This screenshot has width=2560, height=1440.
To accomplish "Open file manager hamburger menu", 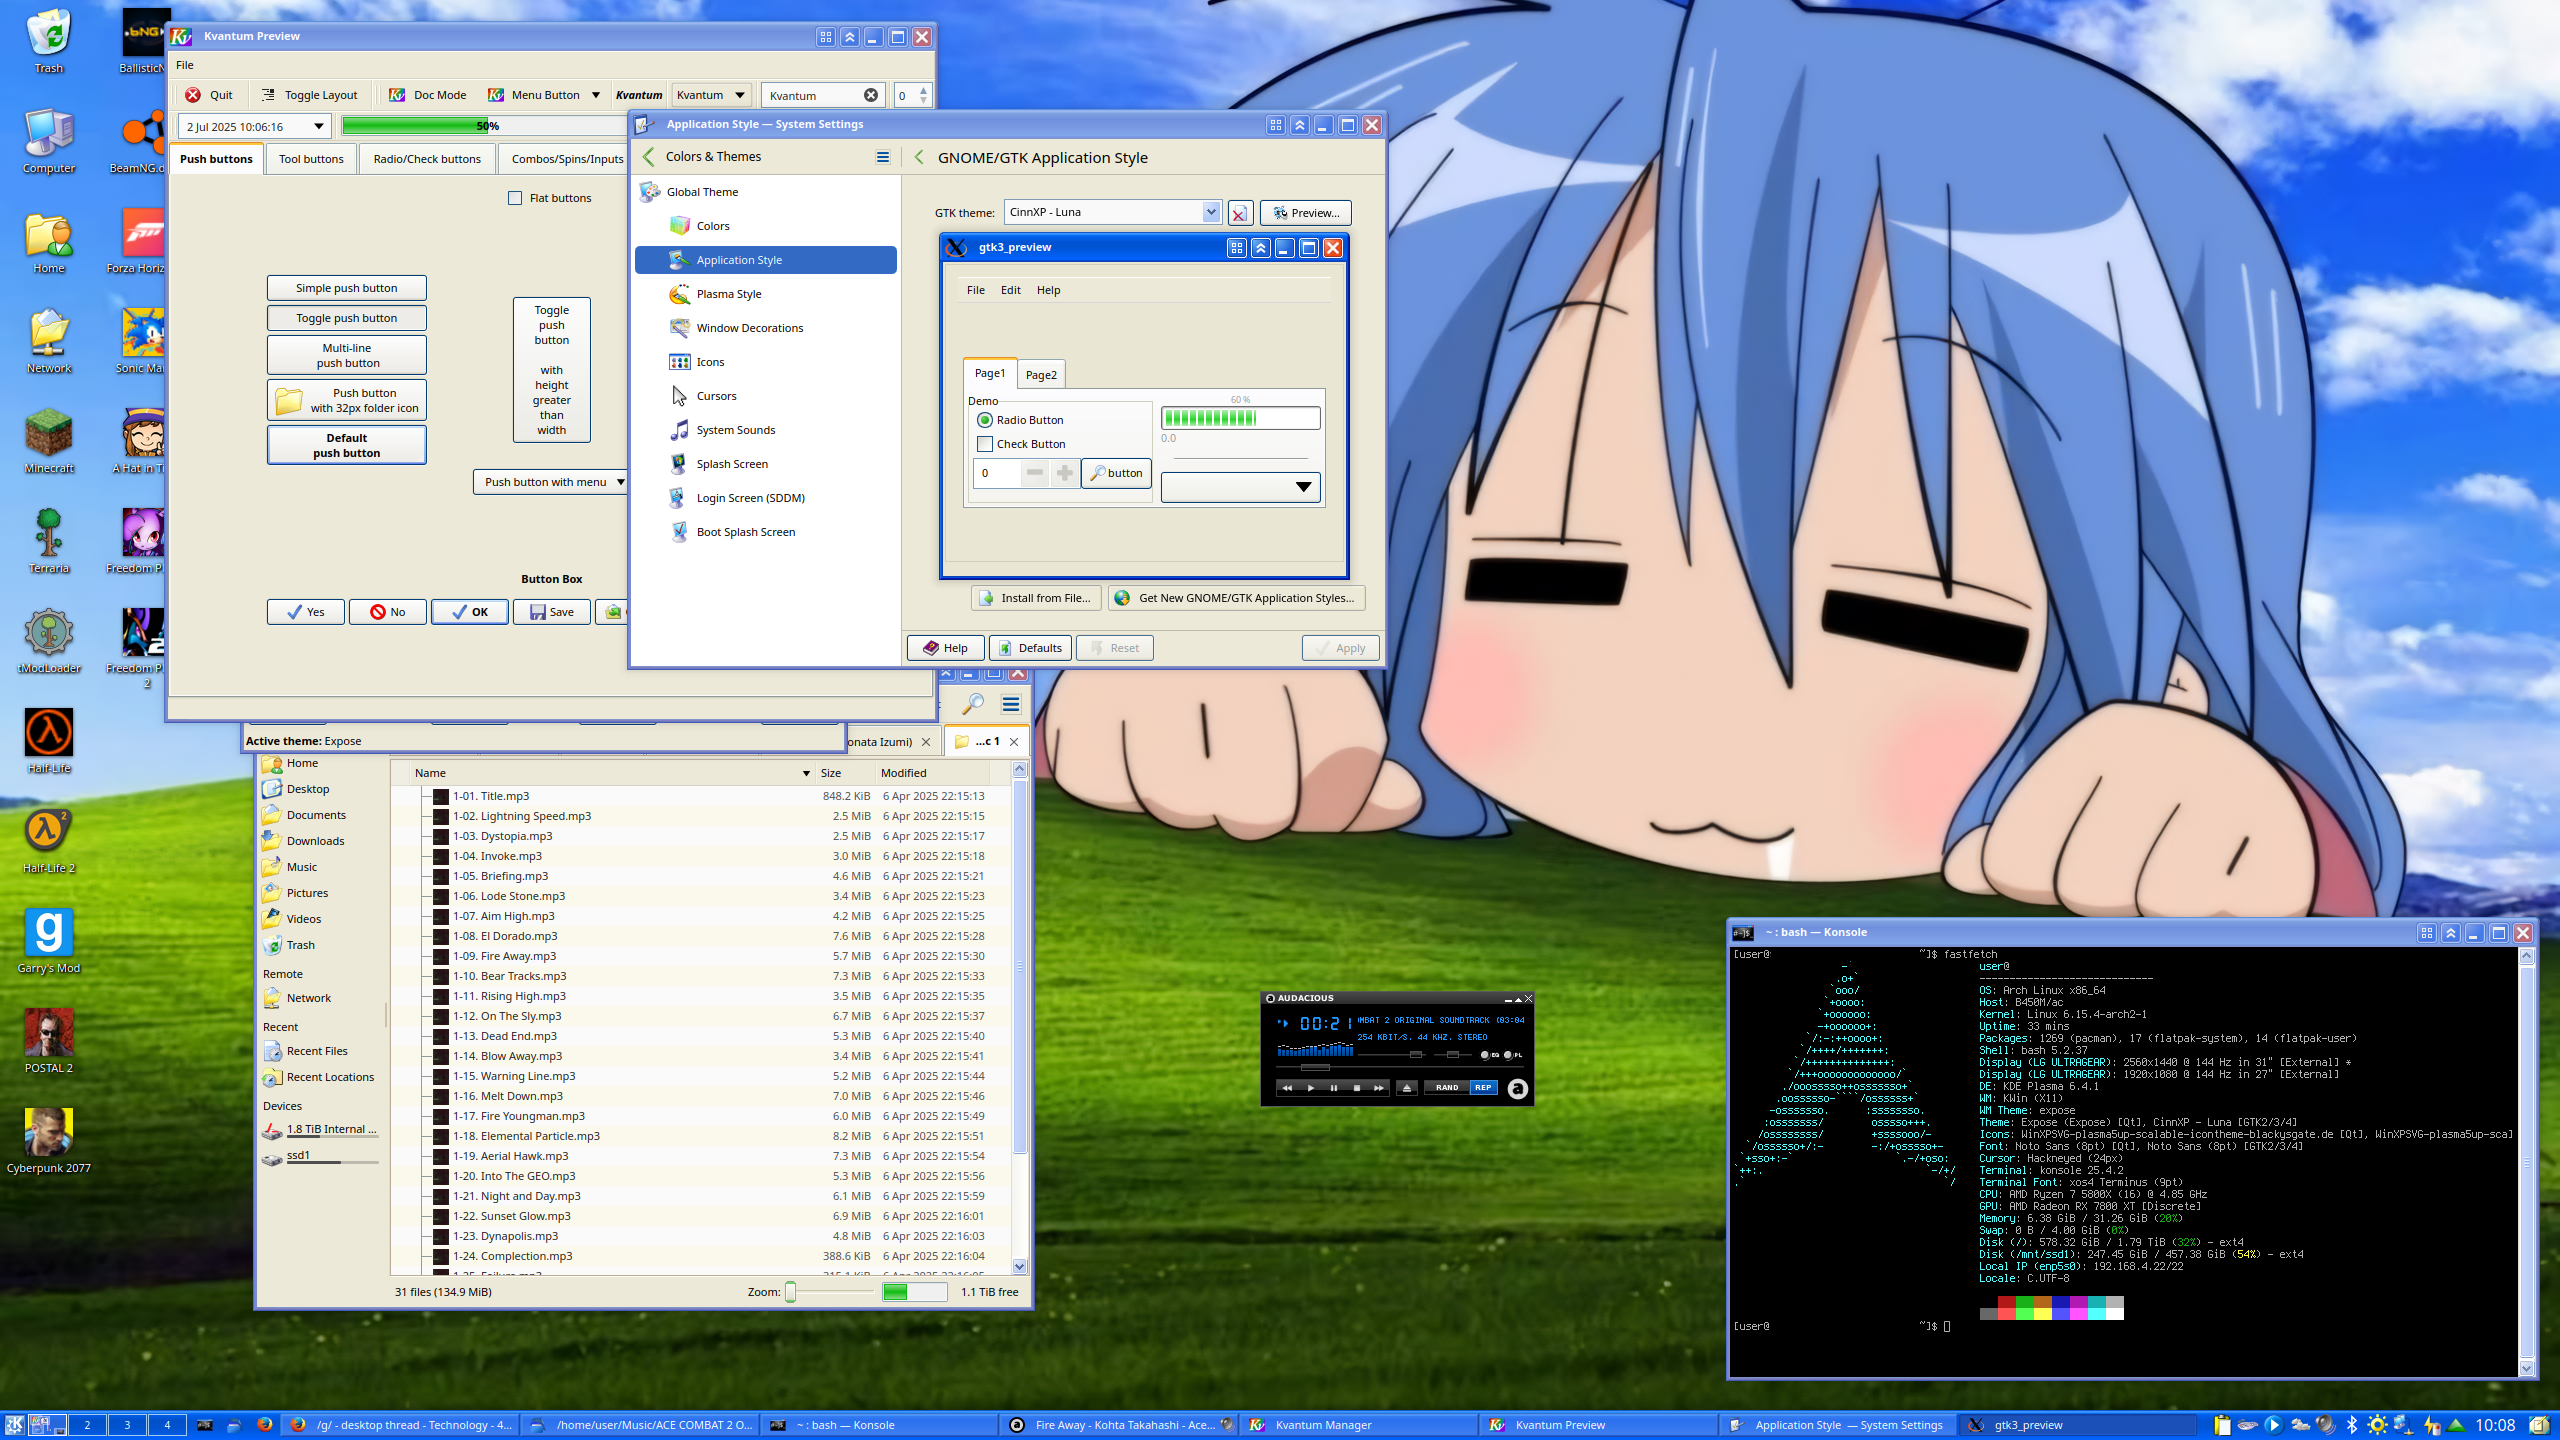I will click(1011, 704).
